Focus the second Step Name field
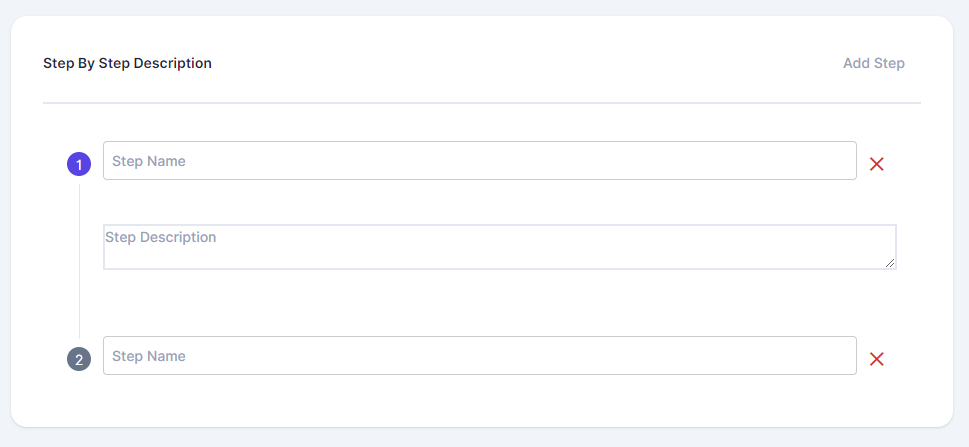 tap(480, 356)
